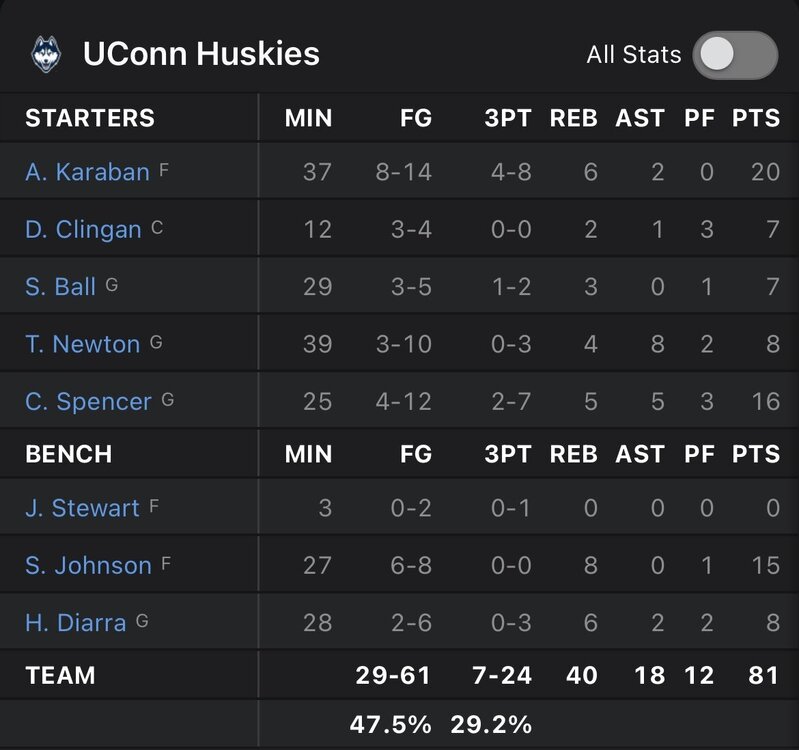
Task: Open S. Ball player page
Action: 60,287
